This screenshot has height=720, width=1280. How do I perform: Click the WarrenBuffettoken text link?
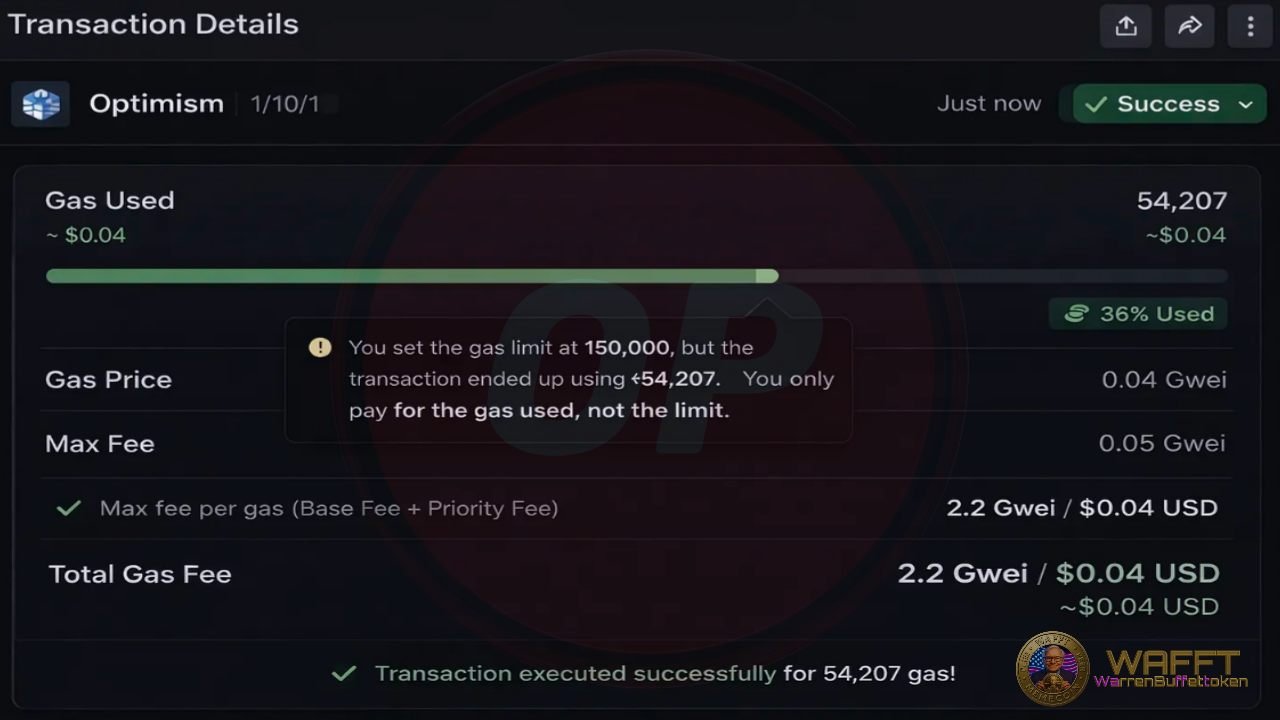tap(1171, 682)
